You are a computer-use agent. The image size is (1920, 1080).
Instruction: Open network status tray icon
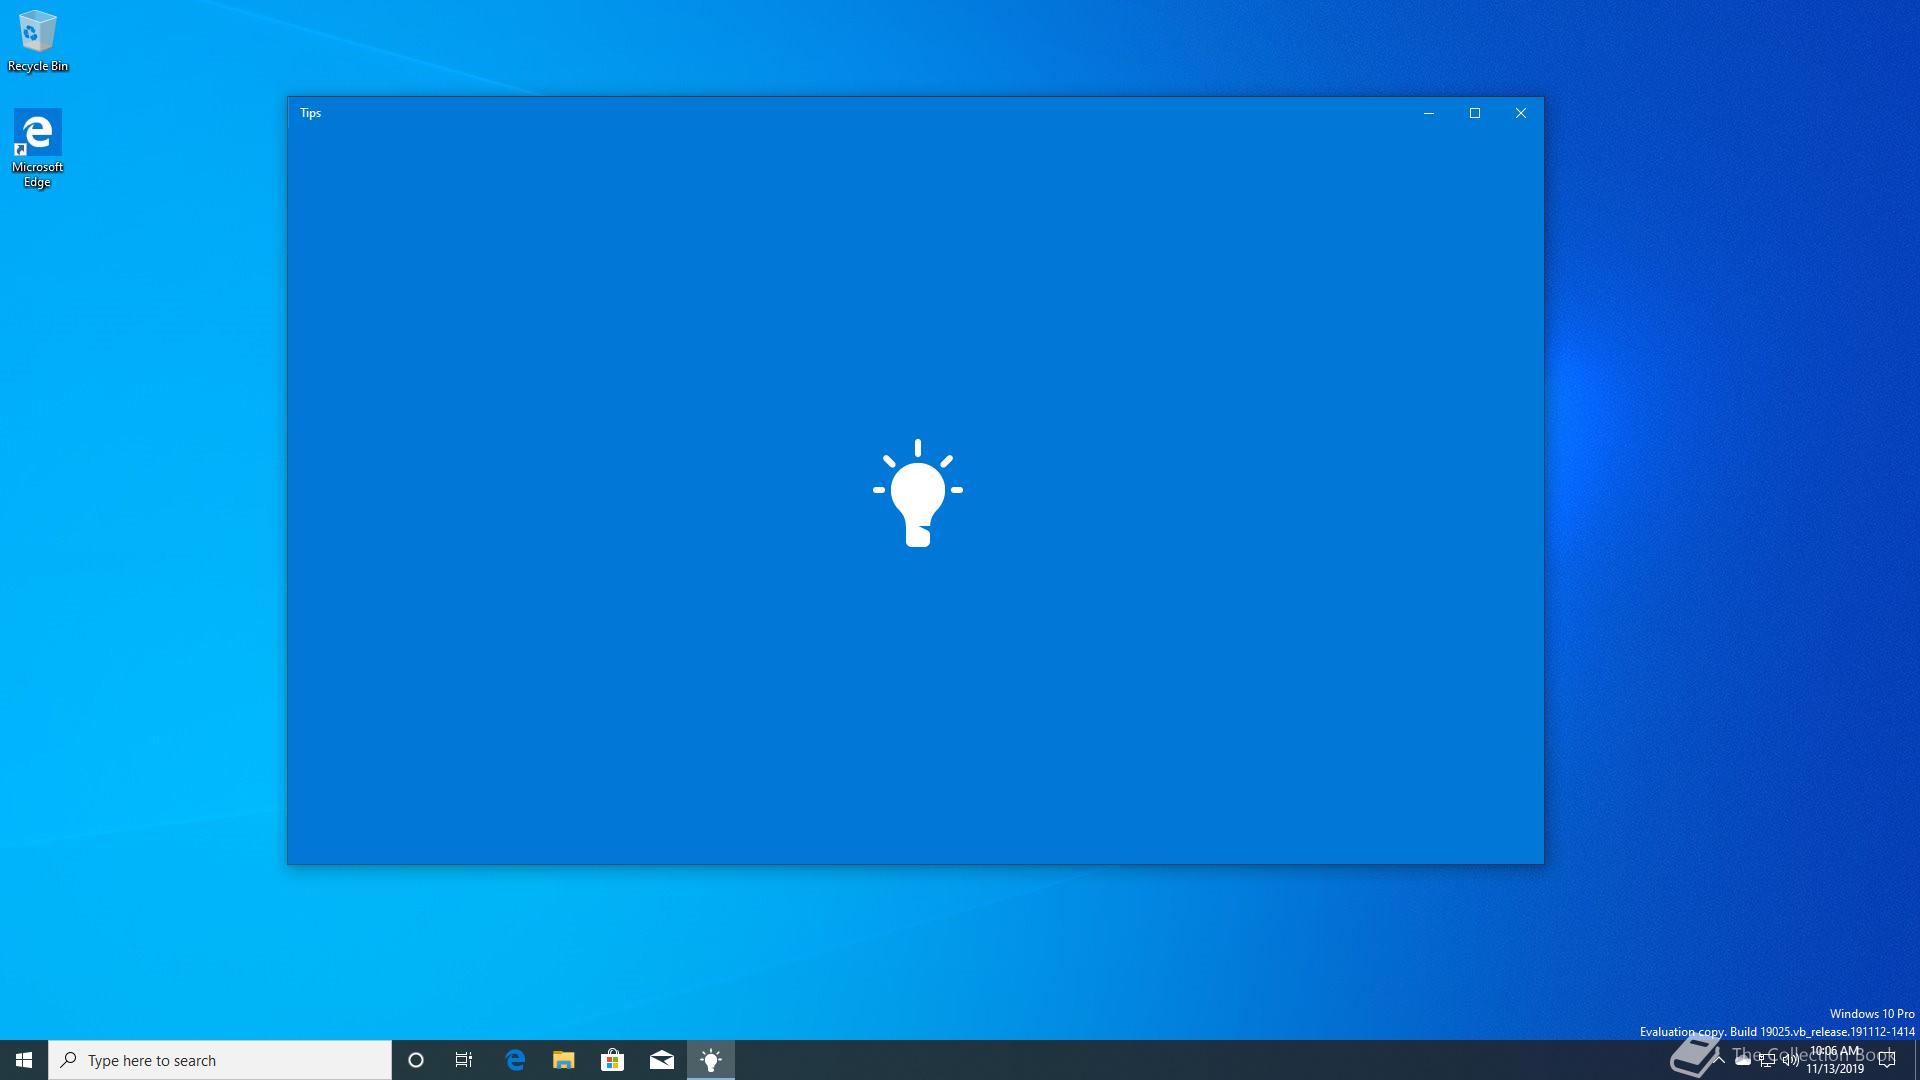pos(1767,1060)
